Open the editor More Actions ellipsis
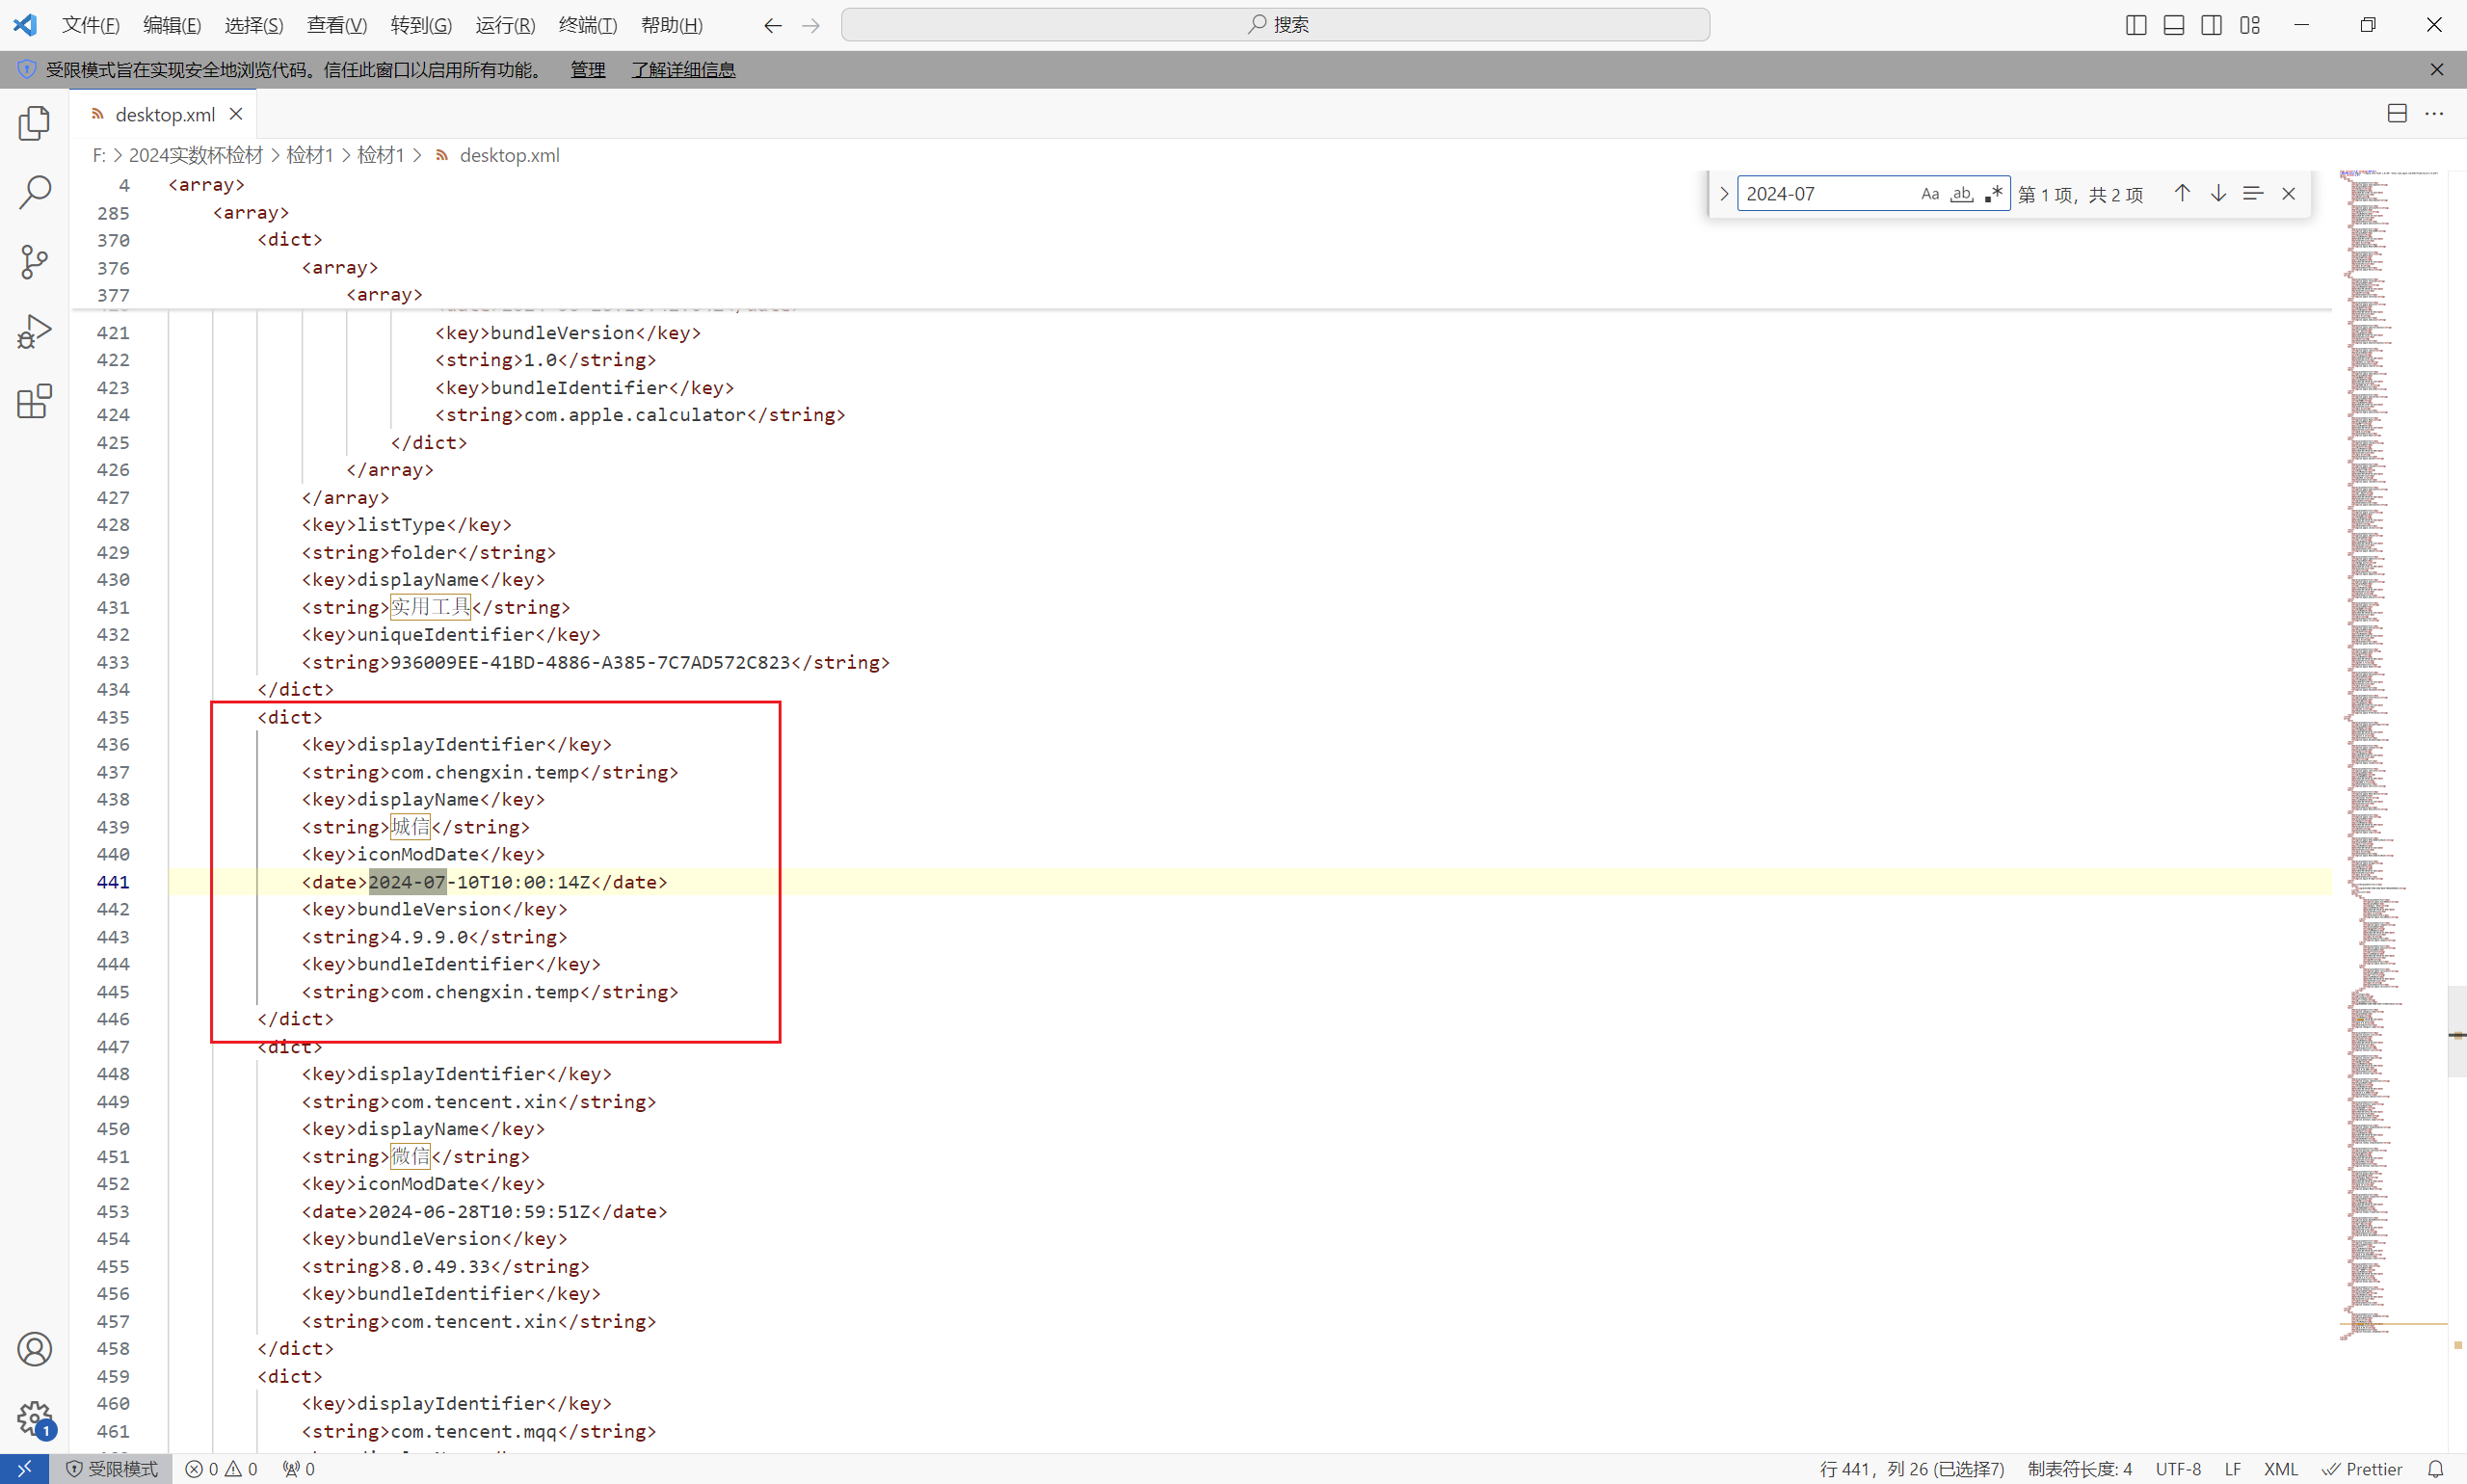Image resolution: width=2467 pixels, height=1484 pixels. 2434,114
